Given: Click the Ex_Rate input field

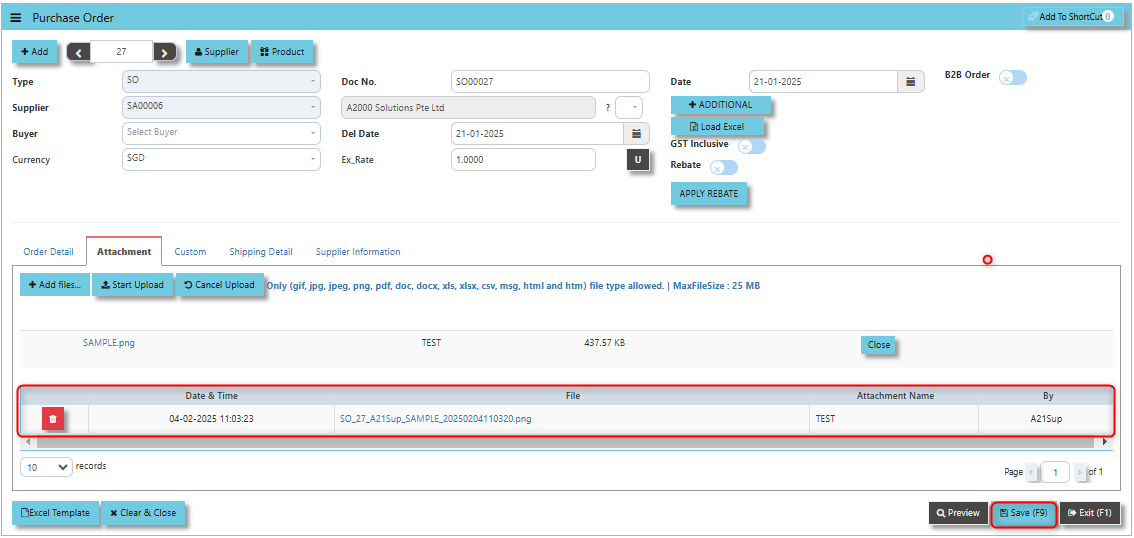Looking at the screenshot, I should point(523,160).
